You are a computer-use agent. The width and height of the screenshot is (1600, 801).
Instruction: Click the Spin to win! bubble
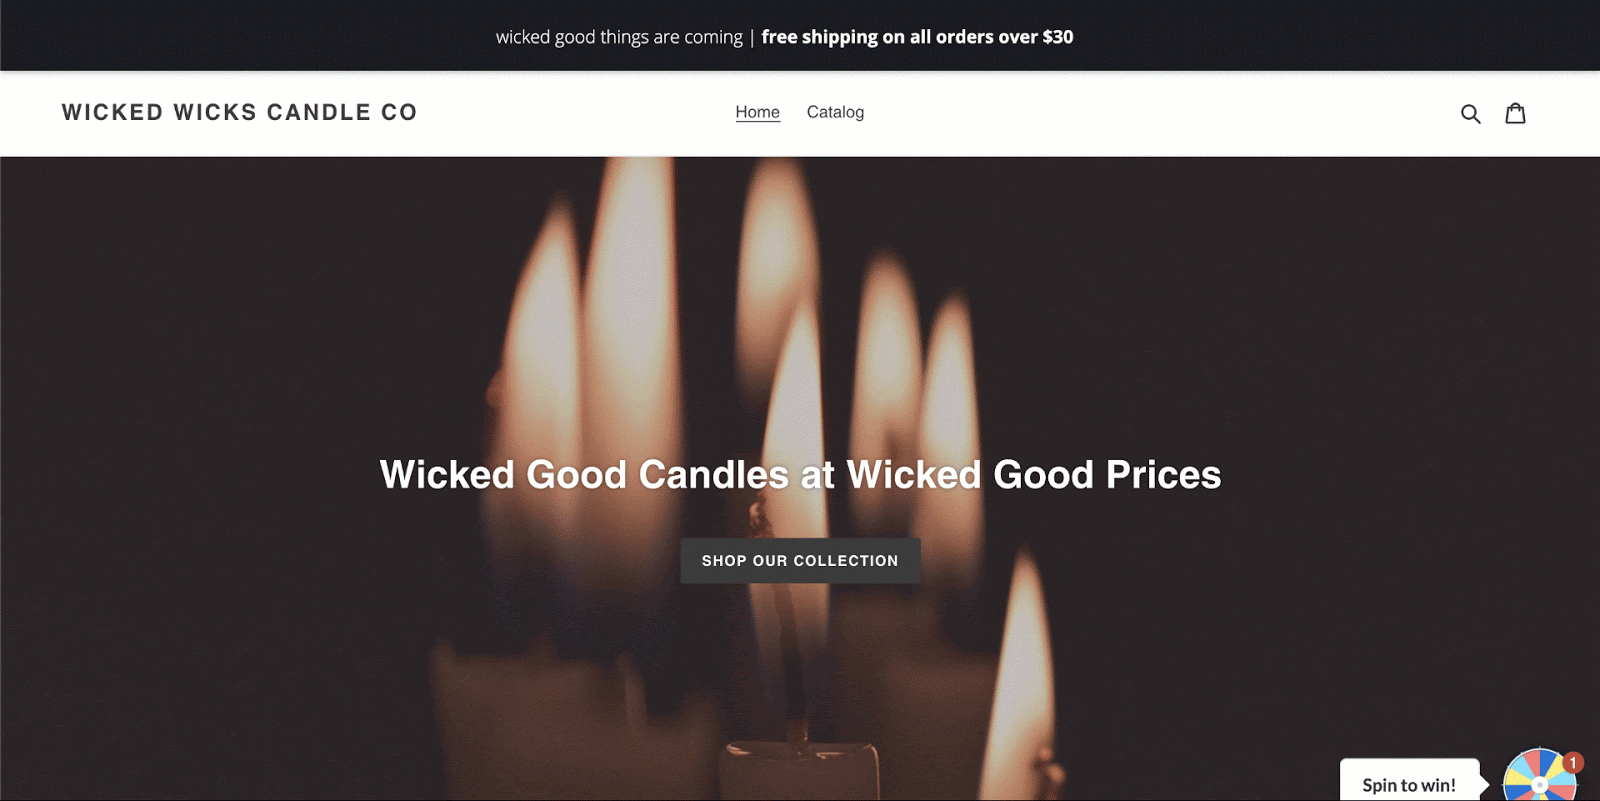[1409, 783]
